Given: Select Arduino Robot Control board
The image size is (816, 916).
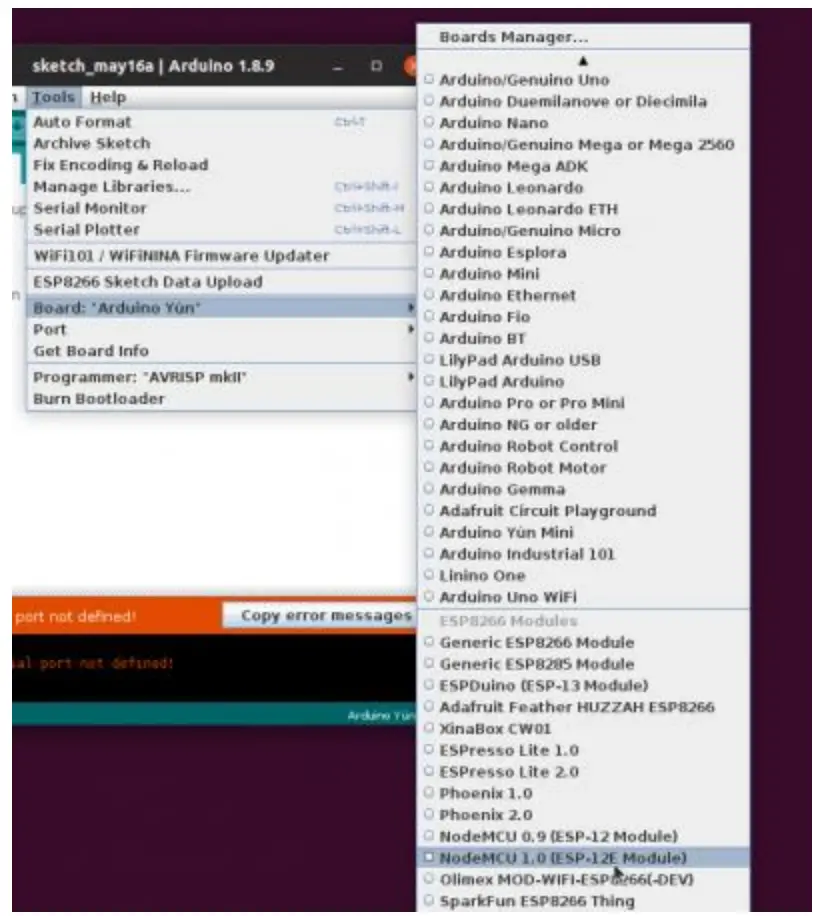Looking at the screenshot, I should (x=583, y=446).
